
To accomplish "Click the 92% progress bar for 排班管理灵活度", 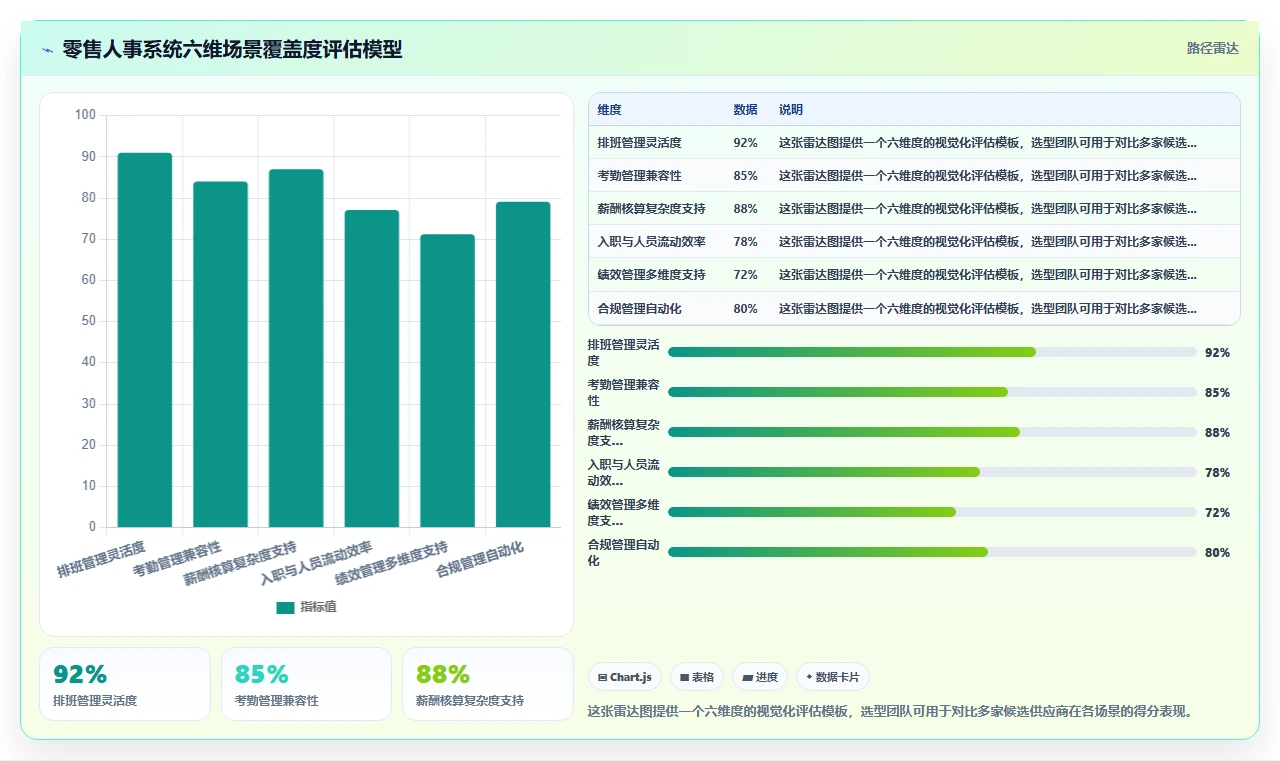I will (x=932, y=352).
